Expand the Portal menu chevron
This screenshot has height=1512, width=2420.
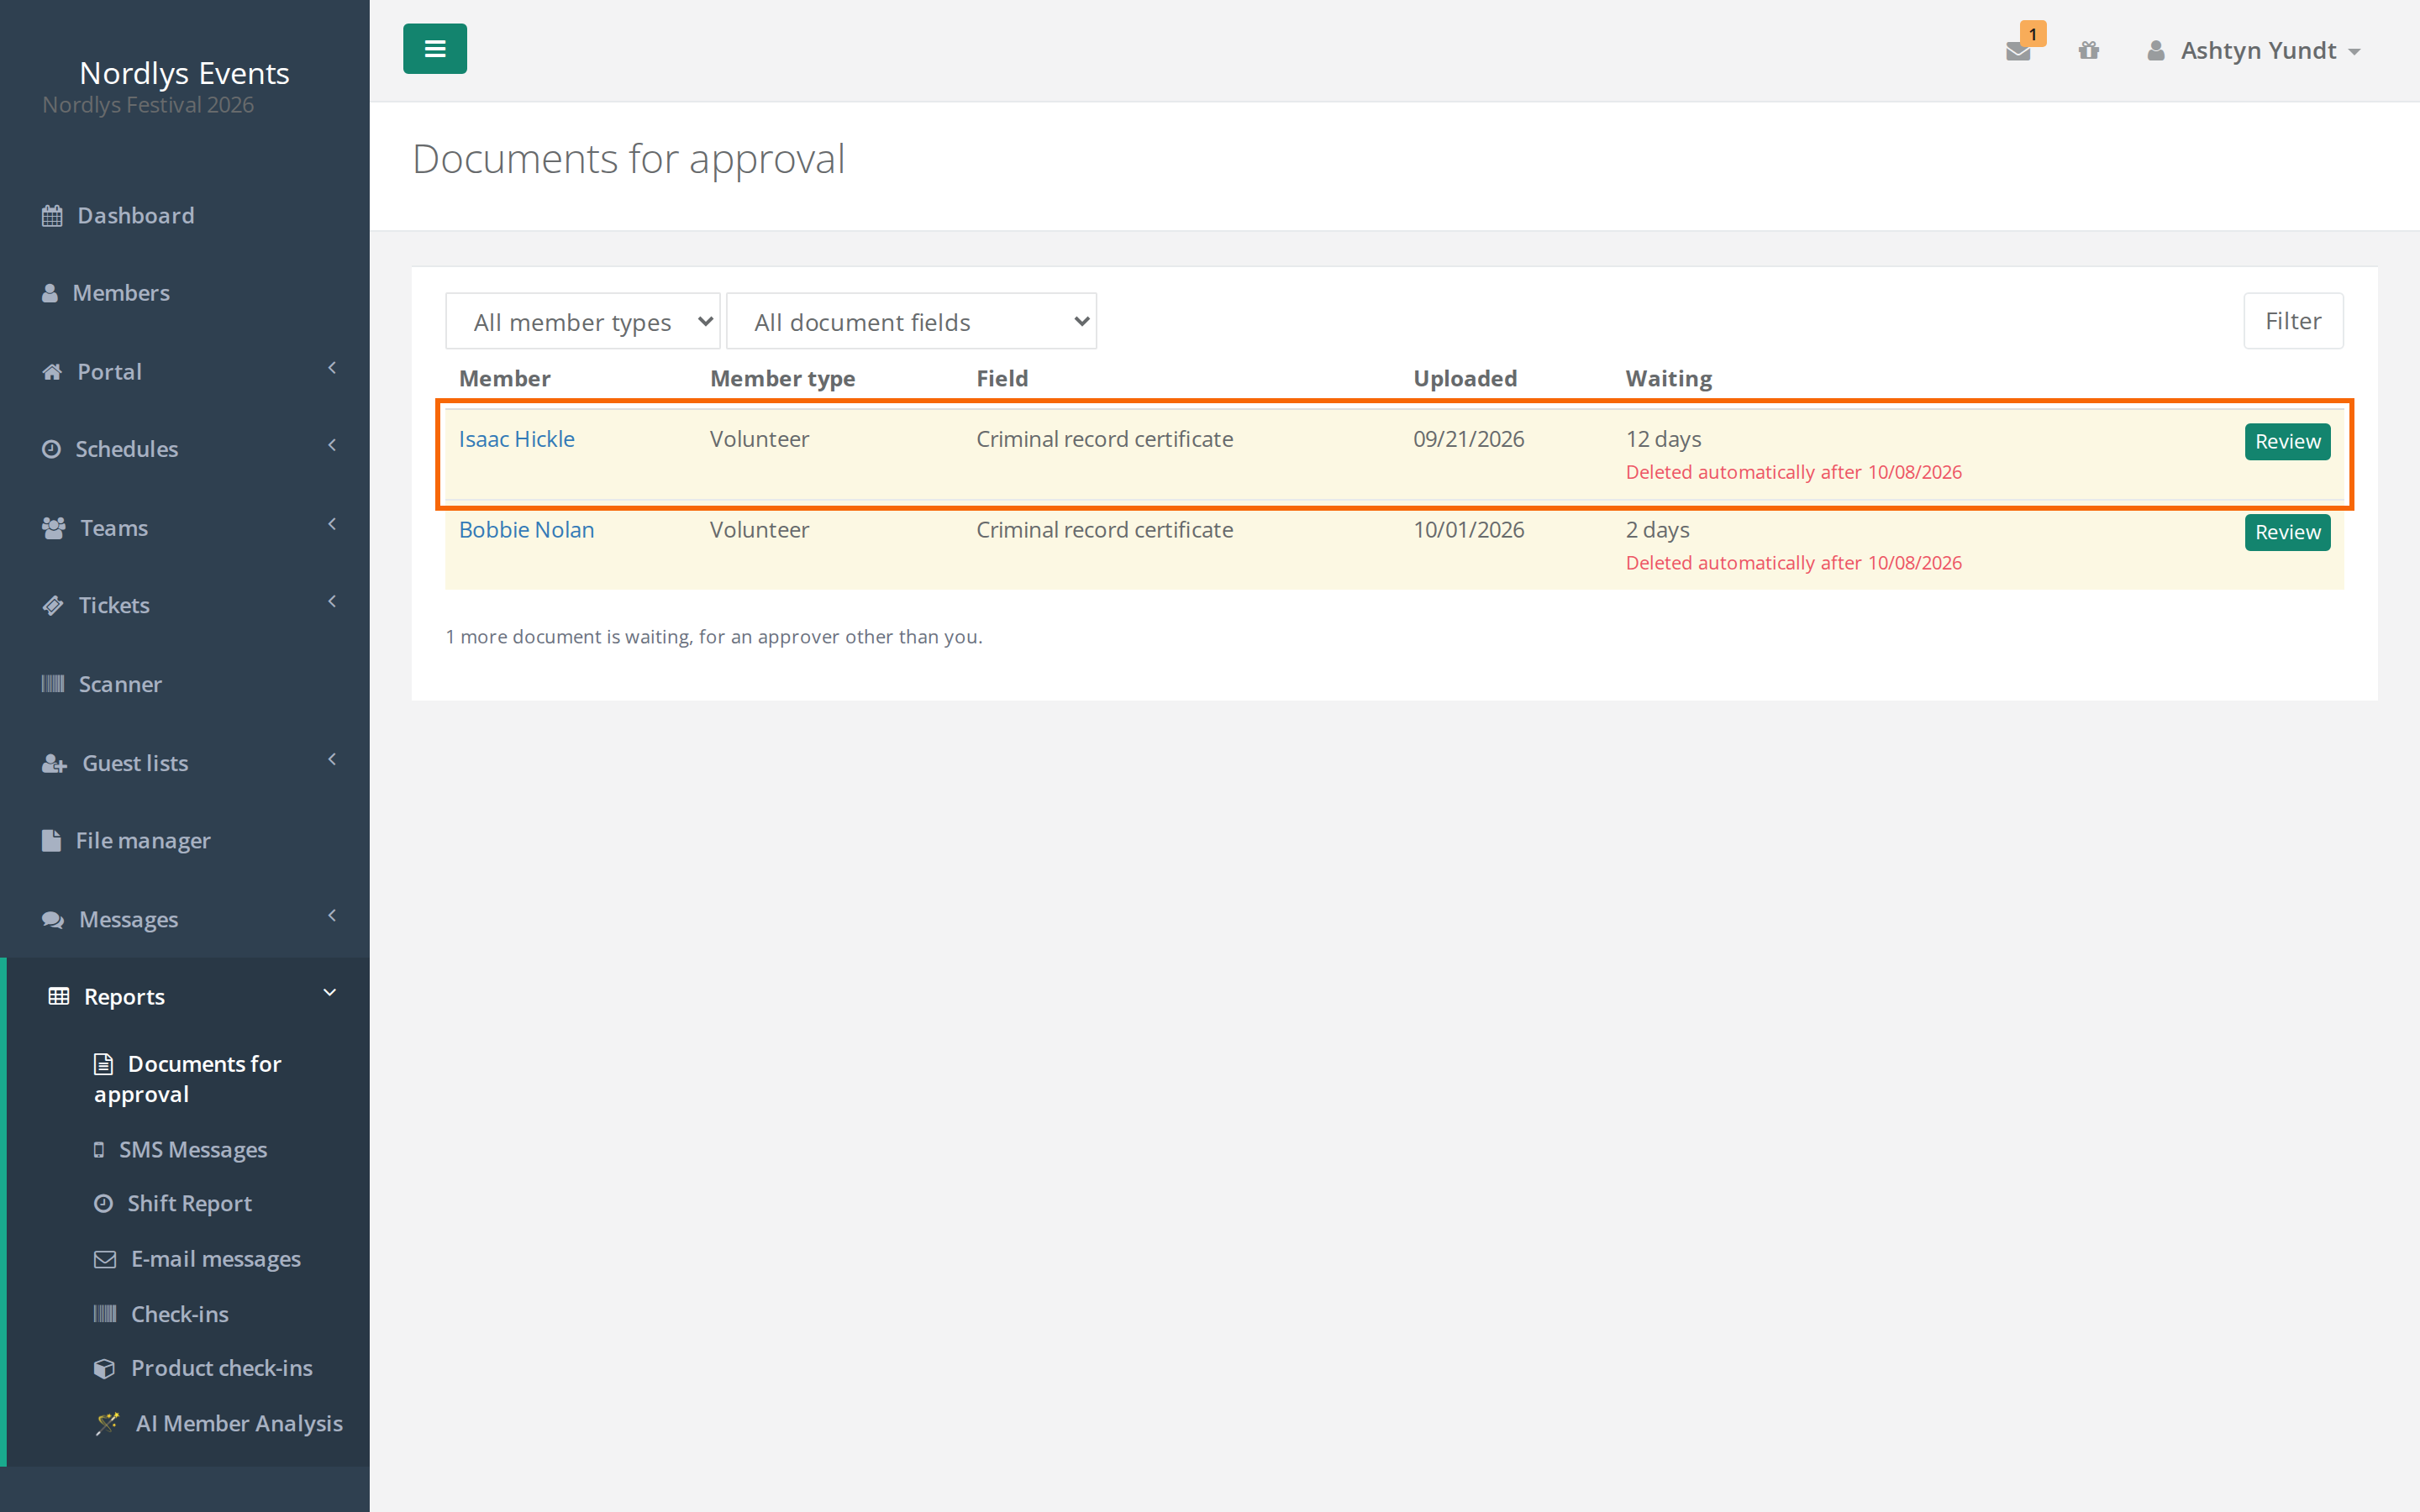(x=332, y=368)
